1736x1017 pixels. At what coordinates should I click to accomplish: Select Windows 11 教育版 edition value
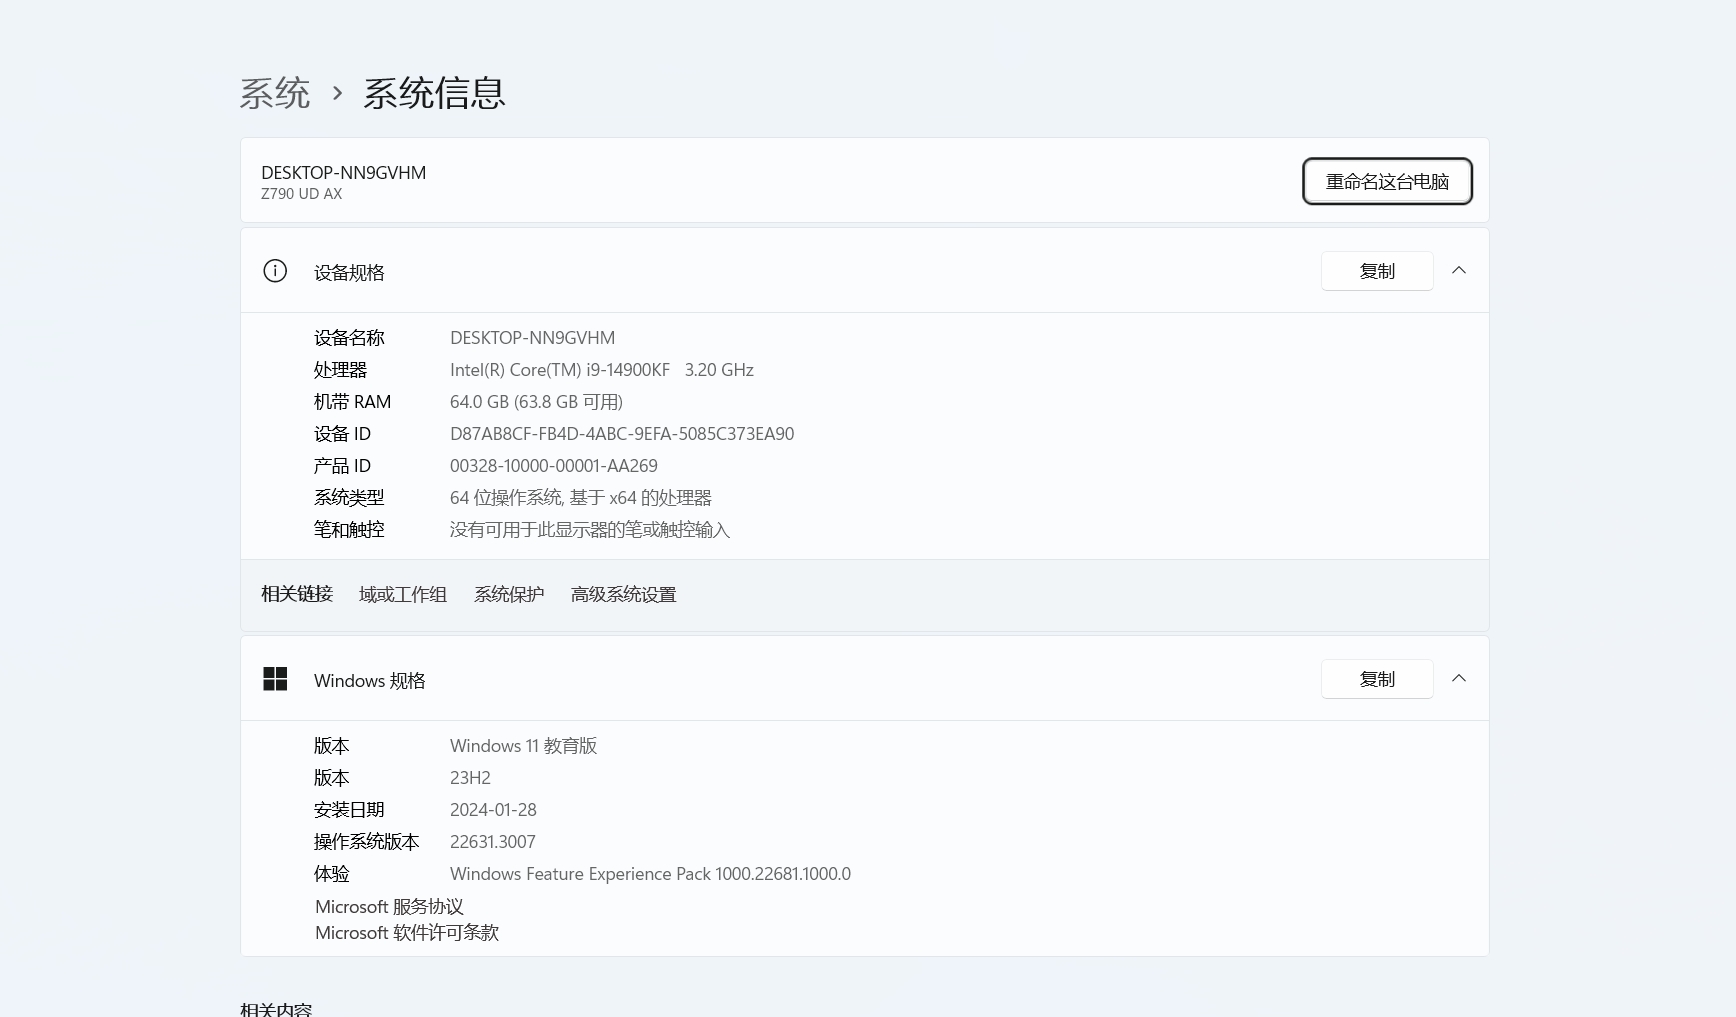point(524,746)
